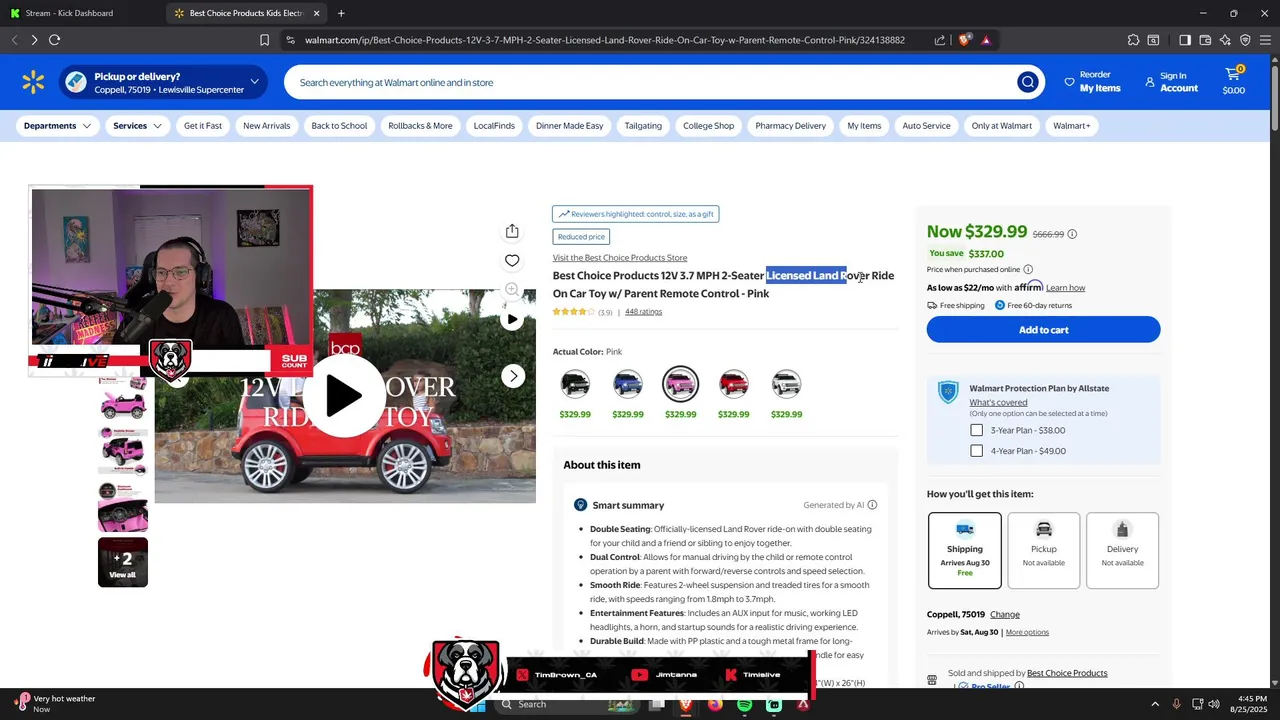The width and height of the screenshot is (1280, 720).
Task: Open More options arrival link
Action: [x=1027, y=633]
